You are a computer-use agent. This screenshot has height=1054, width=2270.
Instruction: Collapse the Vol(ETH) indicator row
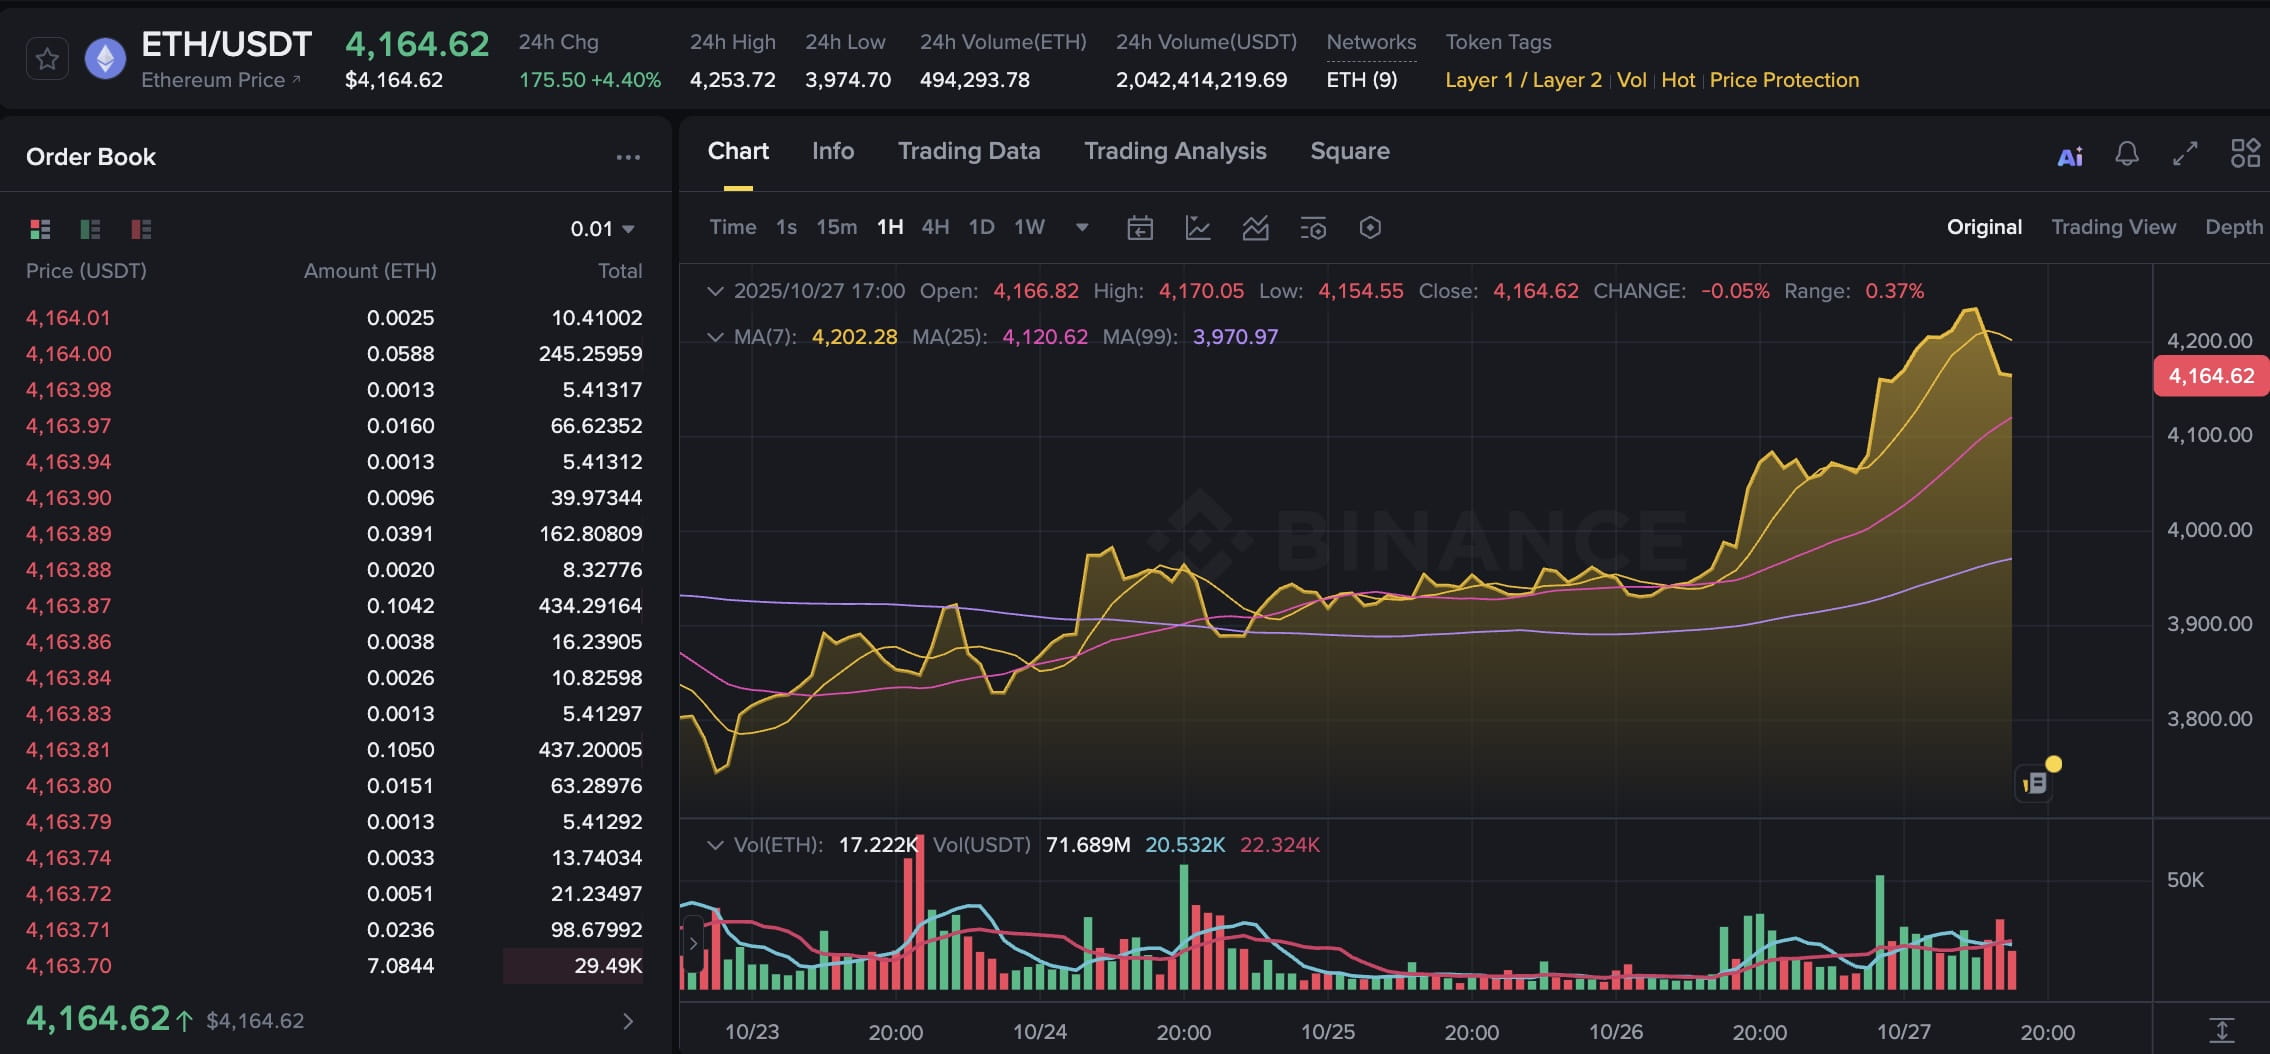pos(714,845)
